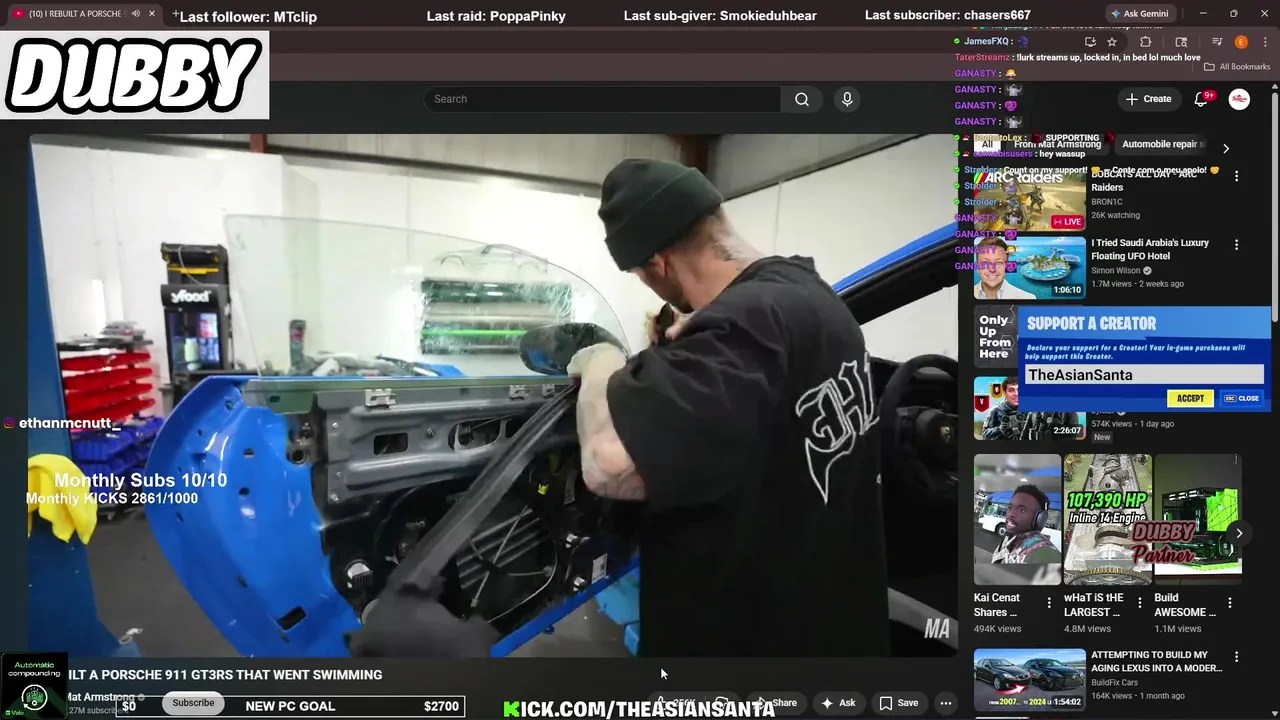Start voice search with the microphone icon

click(x=847, y=99)
